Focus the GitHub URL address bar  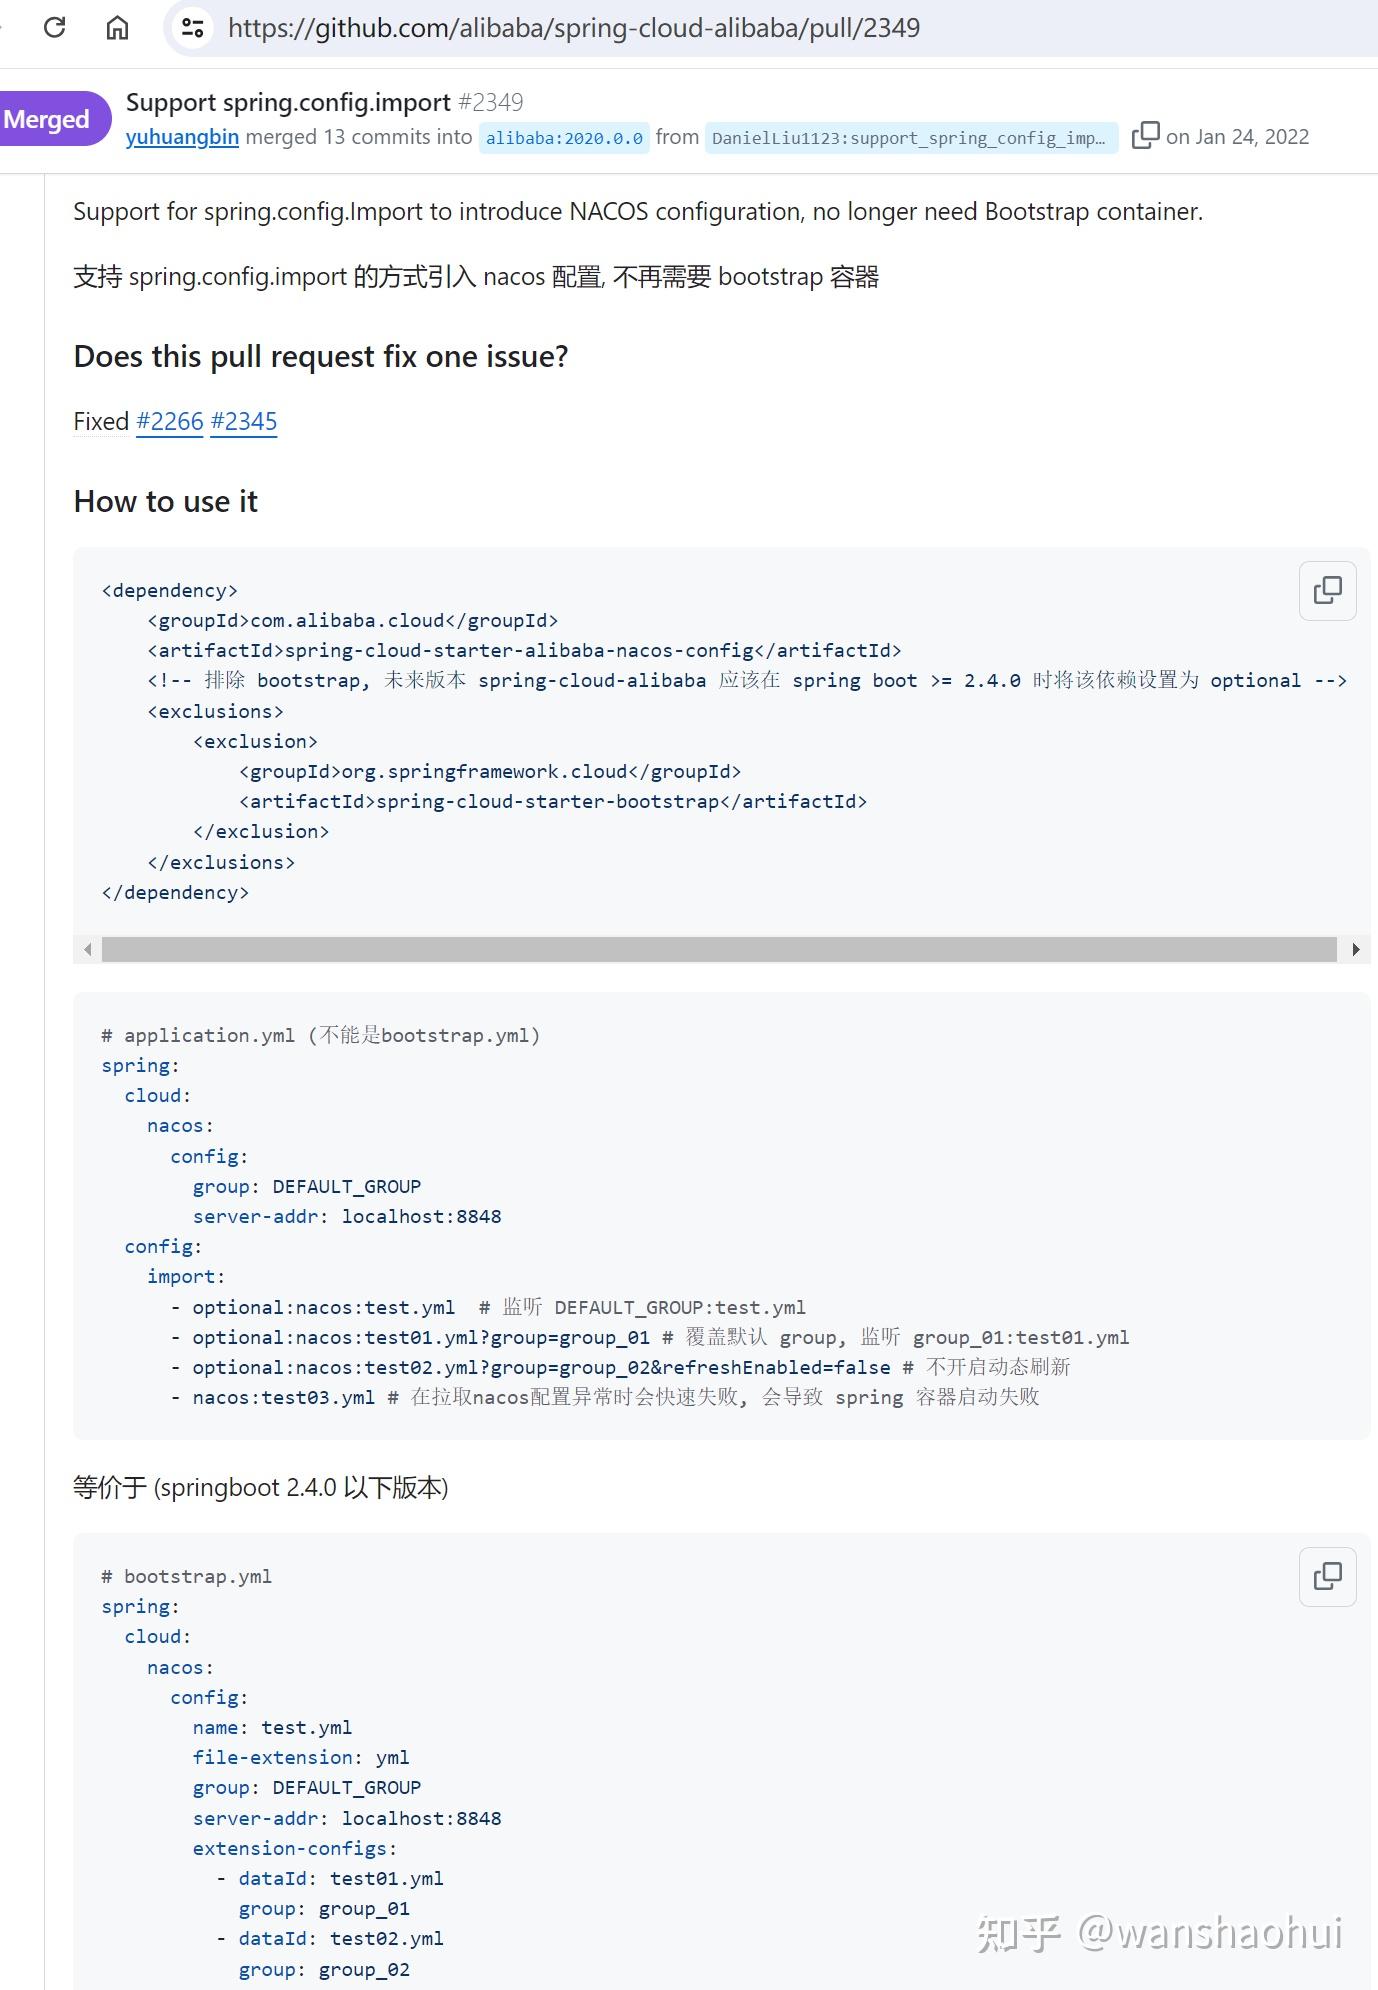tap(574, 28)
